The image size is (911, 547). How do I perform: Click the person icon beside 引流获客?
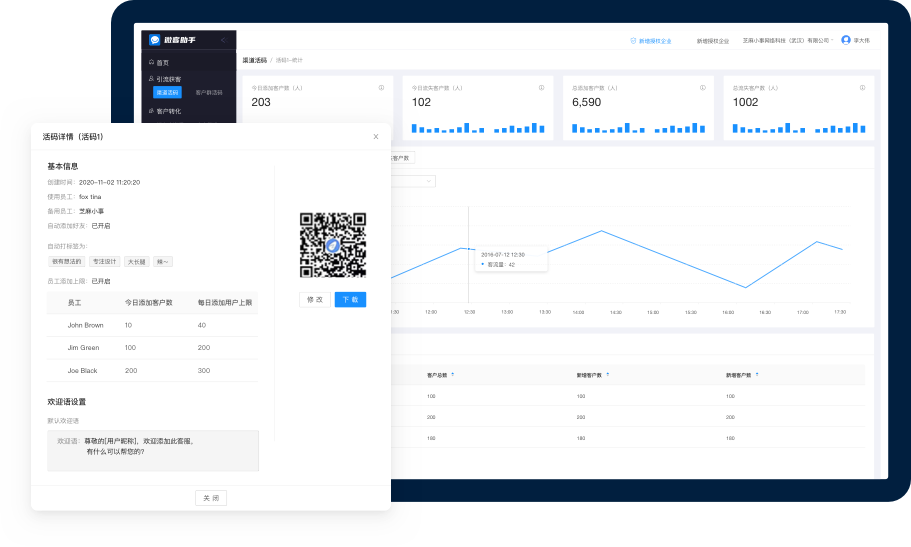click(151, 78)
